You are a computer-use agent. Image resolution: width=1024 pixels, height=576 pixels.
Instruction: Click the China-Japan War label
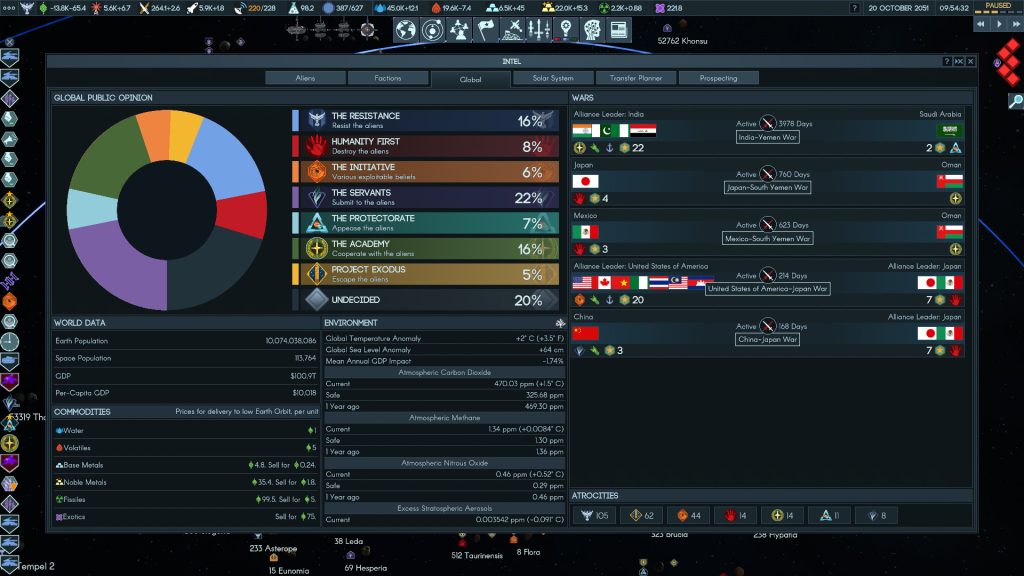point(767,339)
